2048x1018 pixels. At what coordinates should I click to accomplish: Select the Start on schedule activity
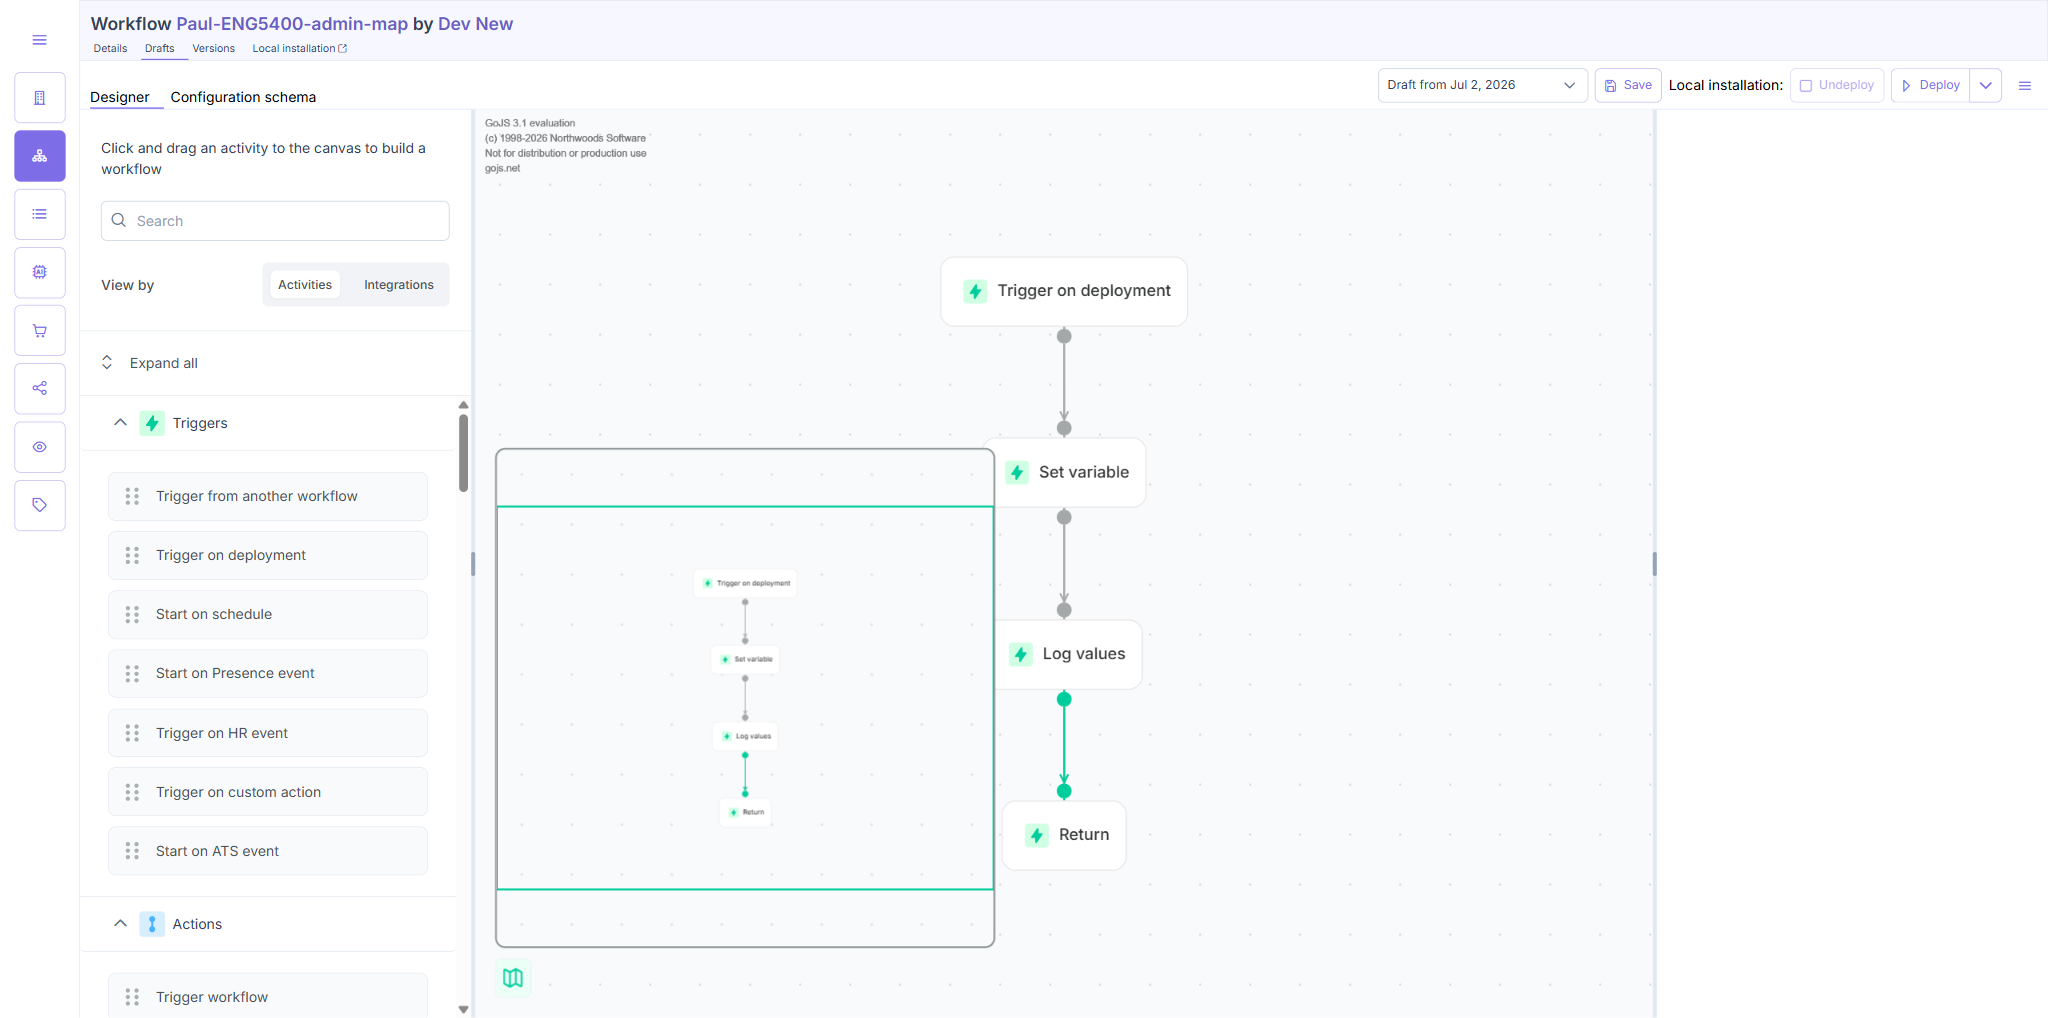(x=268, y=614)
